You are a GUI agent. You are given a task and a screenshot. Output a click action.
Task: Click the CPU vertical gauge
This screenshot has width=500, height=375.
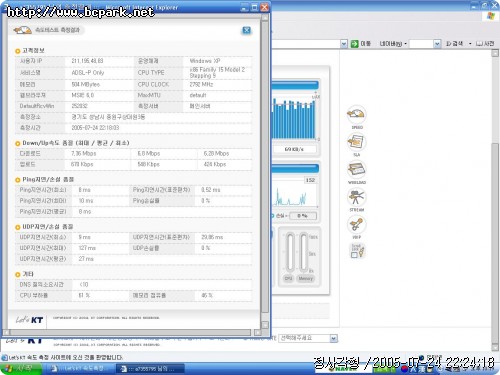290,252
